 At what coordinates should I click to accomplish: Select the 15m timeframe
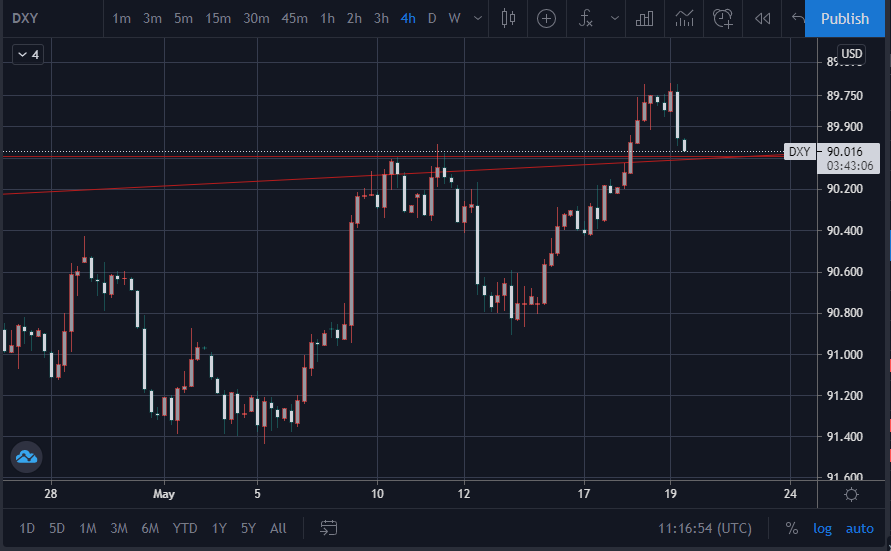[218, 19]
